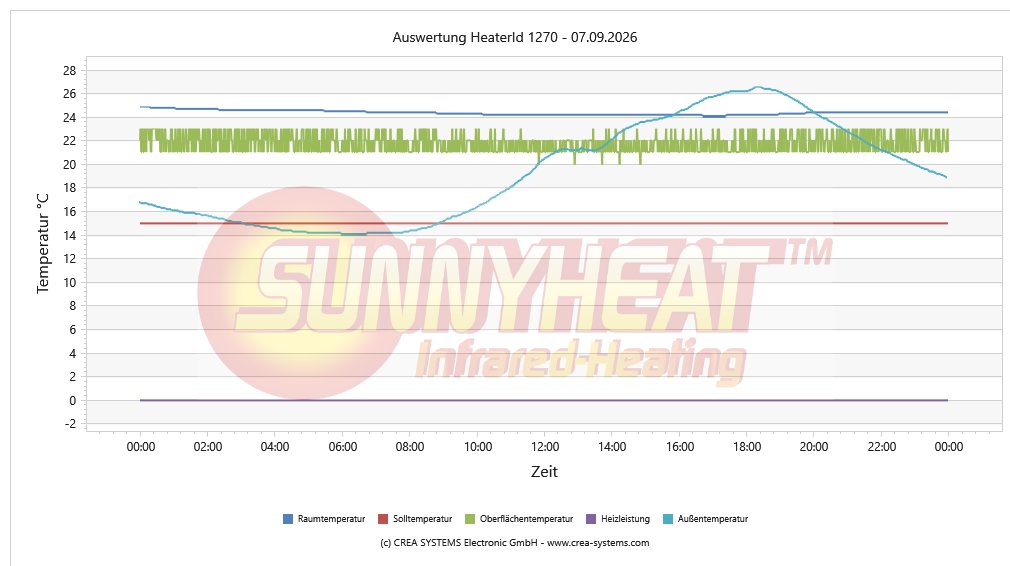Screen dimensions: 1010x566
Task: Click the 26 temperature axis label
Action: [70, 94]
